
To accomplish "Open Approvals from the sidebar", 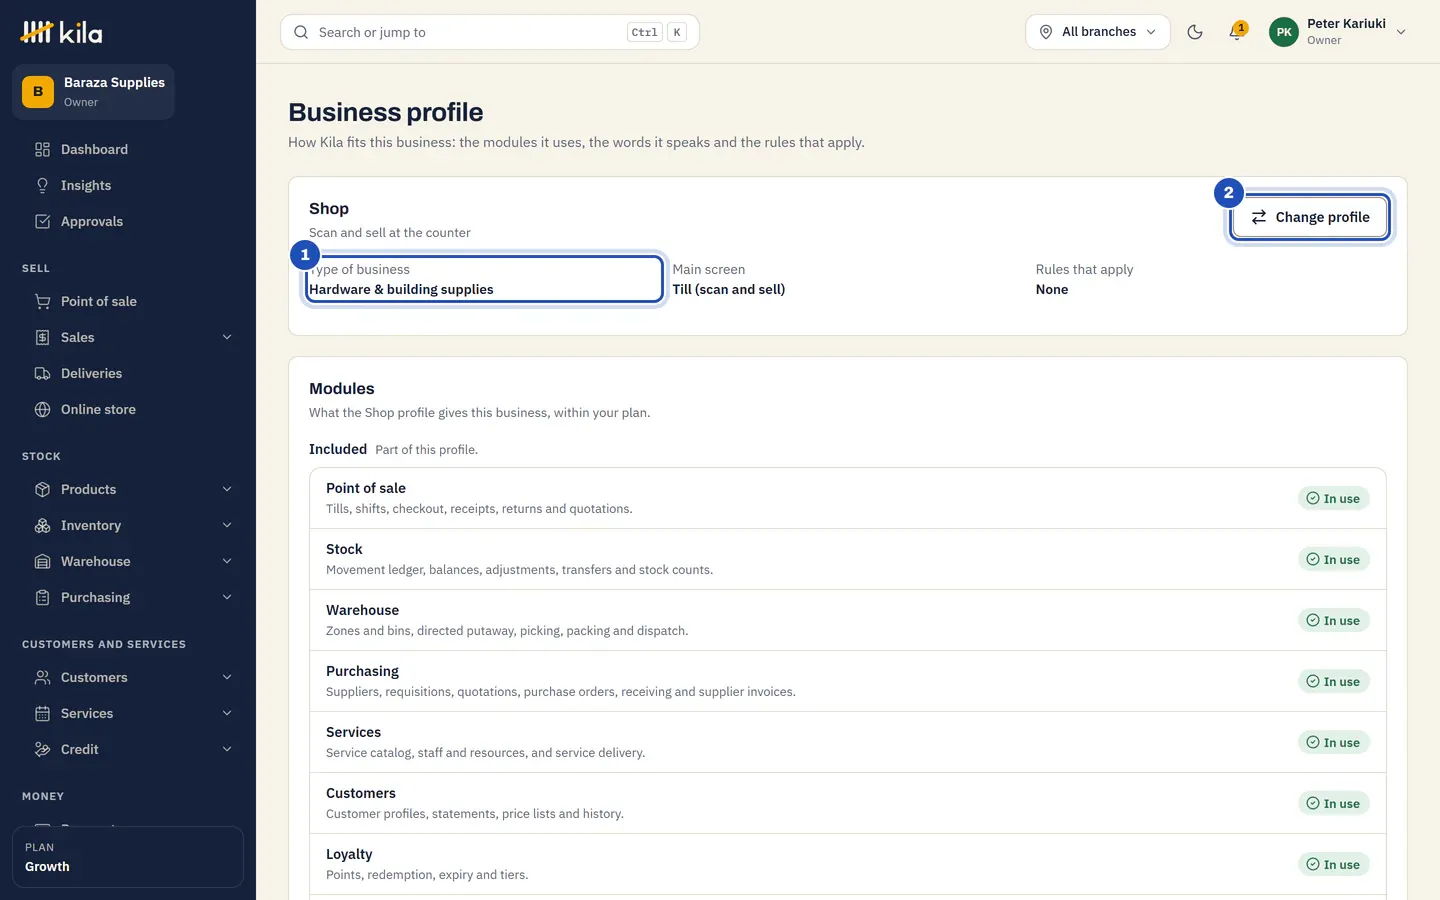I will pos(128,221).
